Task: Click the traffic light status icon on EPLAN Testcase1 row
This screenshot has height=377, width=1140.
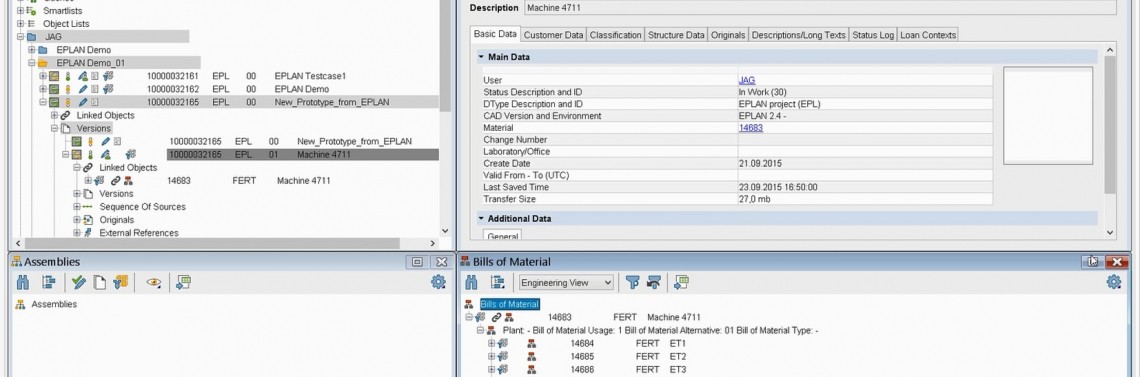Action: (x=68, y=76)
